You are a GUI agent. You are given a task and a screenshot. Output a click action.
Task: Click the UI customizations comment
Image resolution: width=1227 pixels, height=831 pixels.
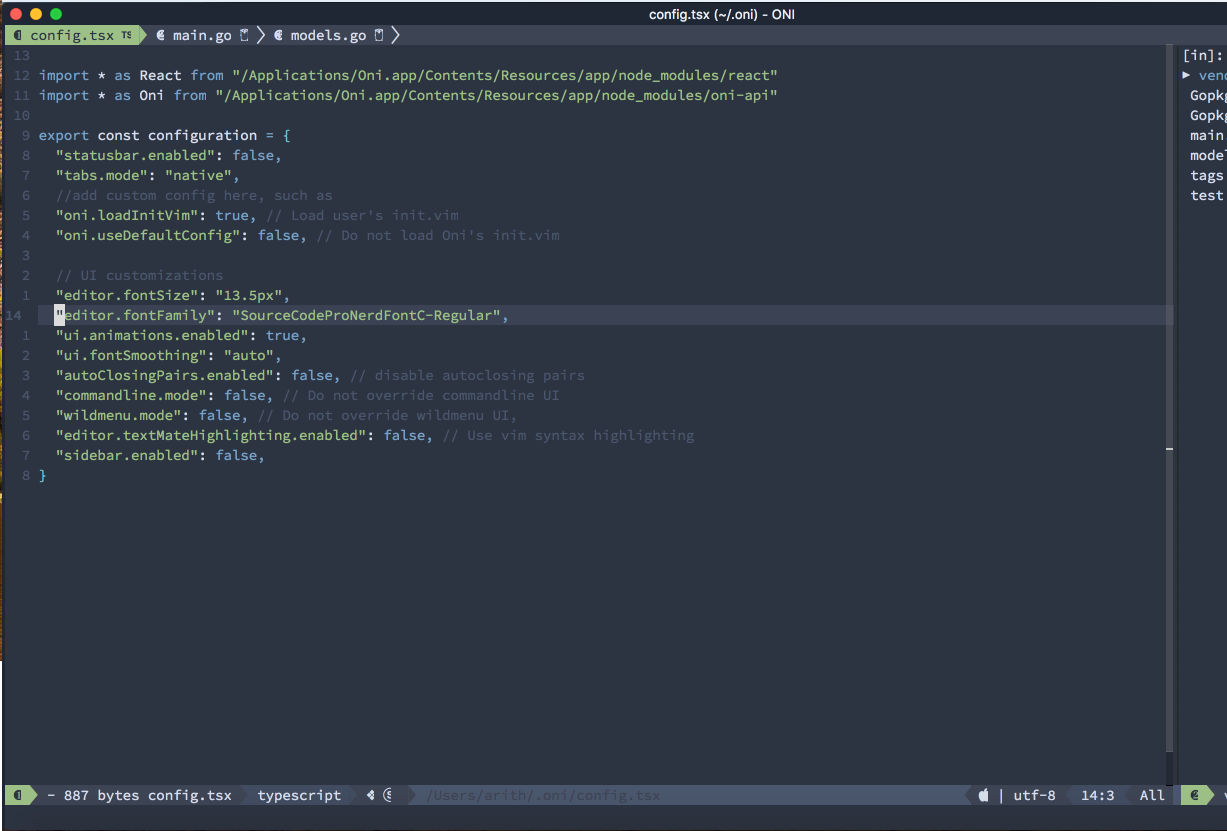140,275
